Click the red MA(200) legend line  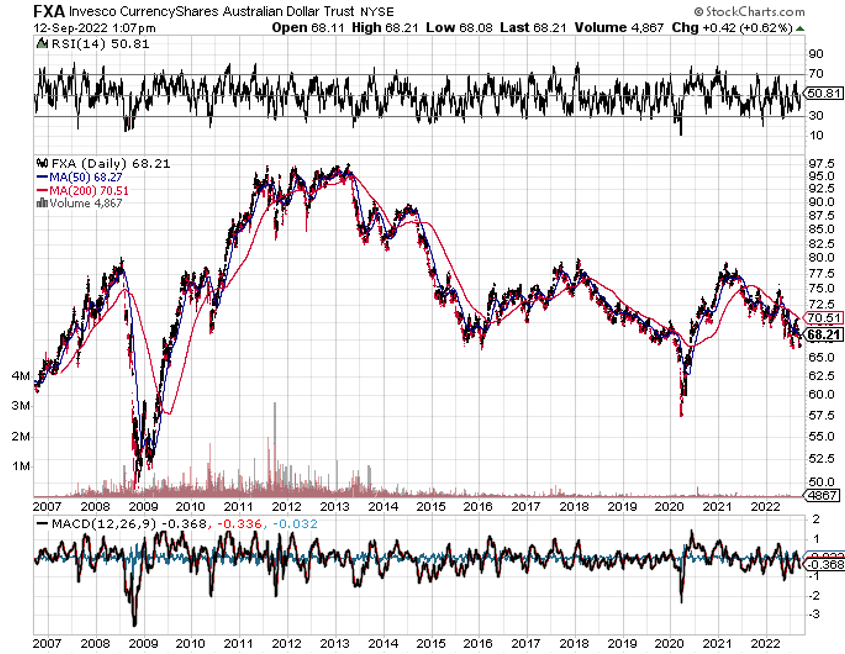click(x=40, y=189)
